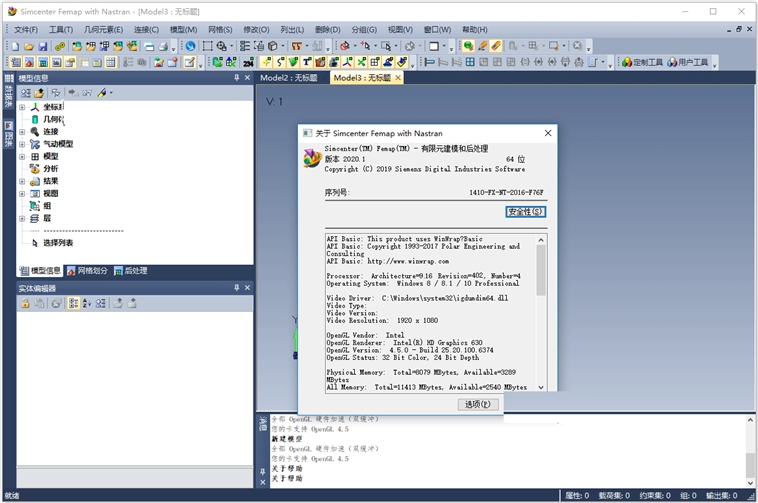758x503 pixels.
Task: Open 定制工具 custom tools toolbar button
Action: click(641, 62)
